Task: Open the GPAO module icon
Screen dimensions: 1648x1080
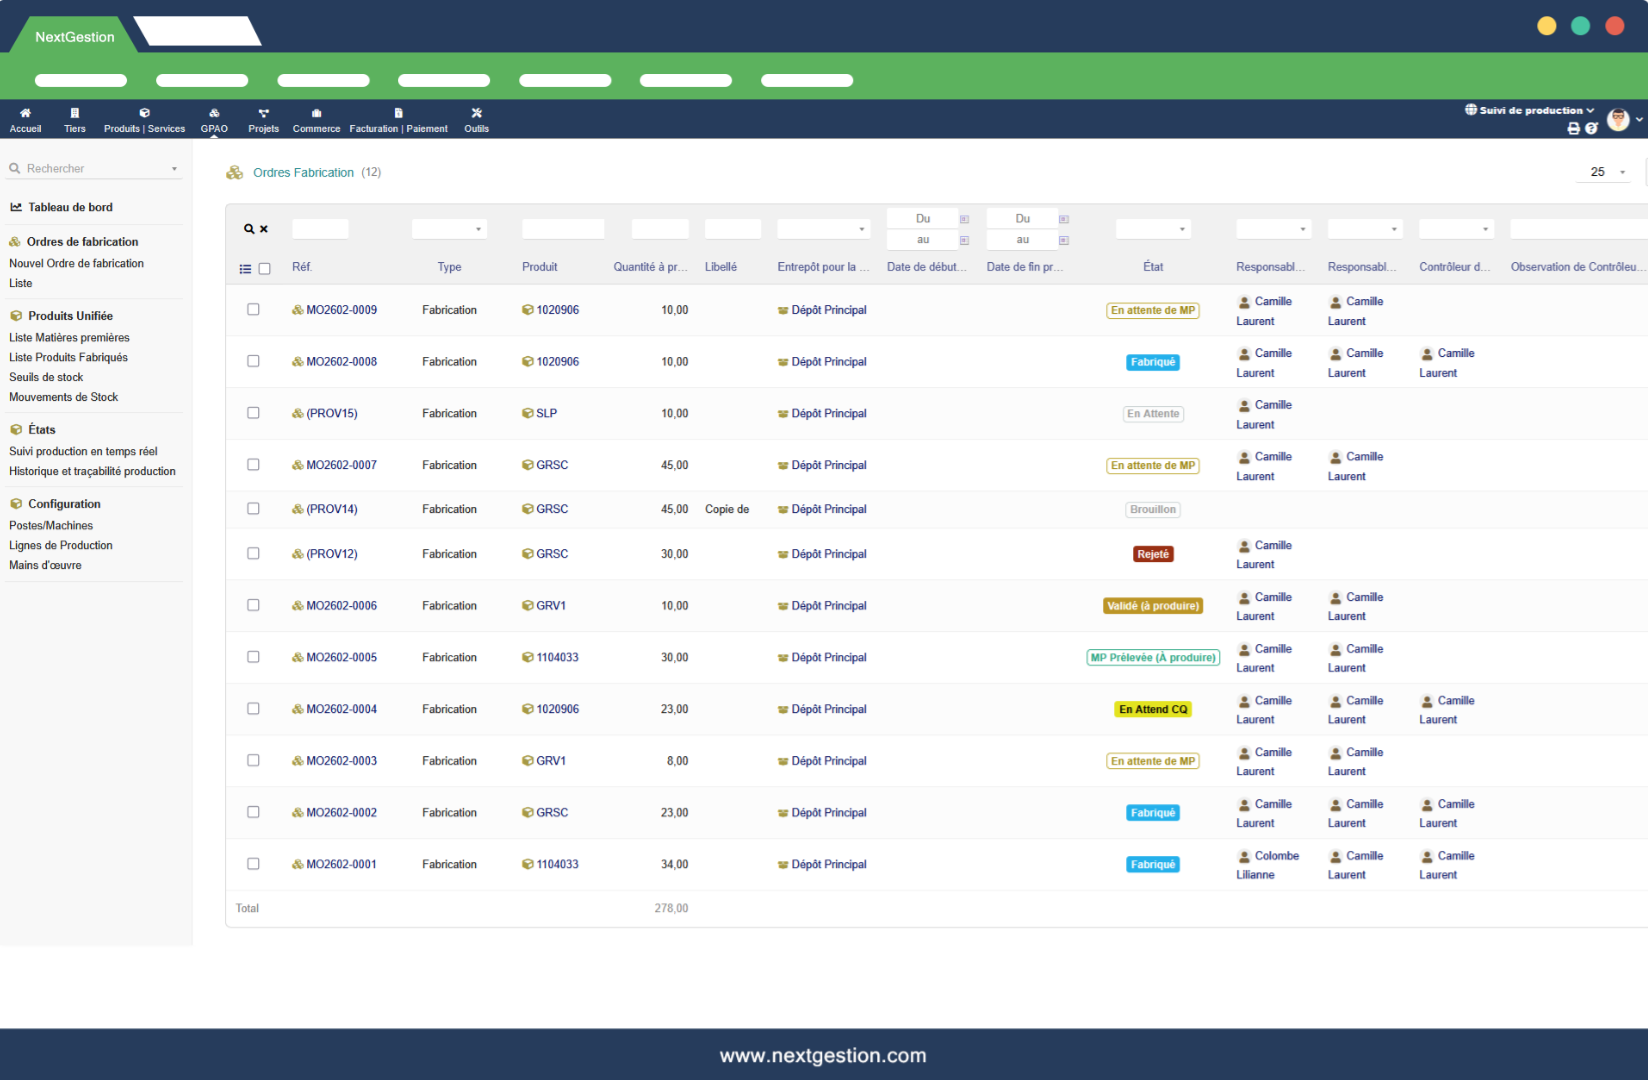Action: (x=214, y=114)
